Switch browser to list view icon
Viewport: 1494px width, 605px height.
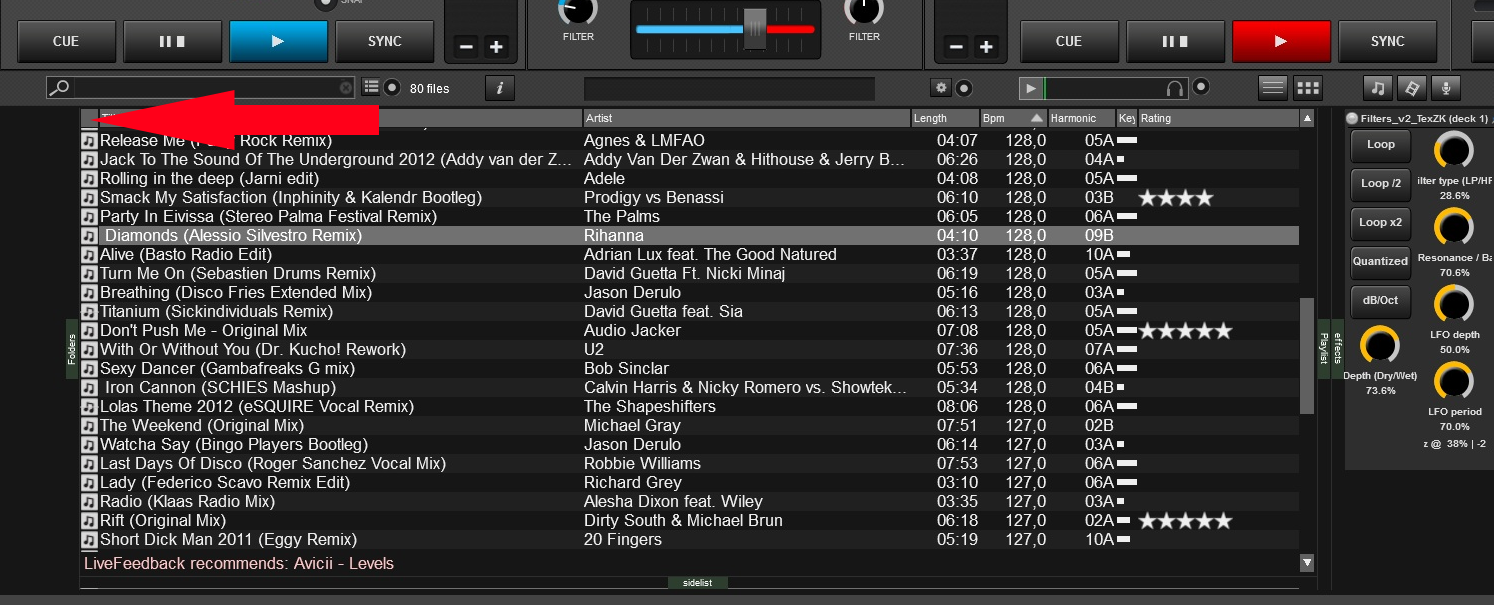click(x=1273, y=87)
